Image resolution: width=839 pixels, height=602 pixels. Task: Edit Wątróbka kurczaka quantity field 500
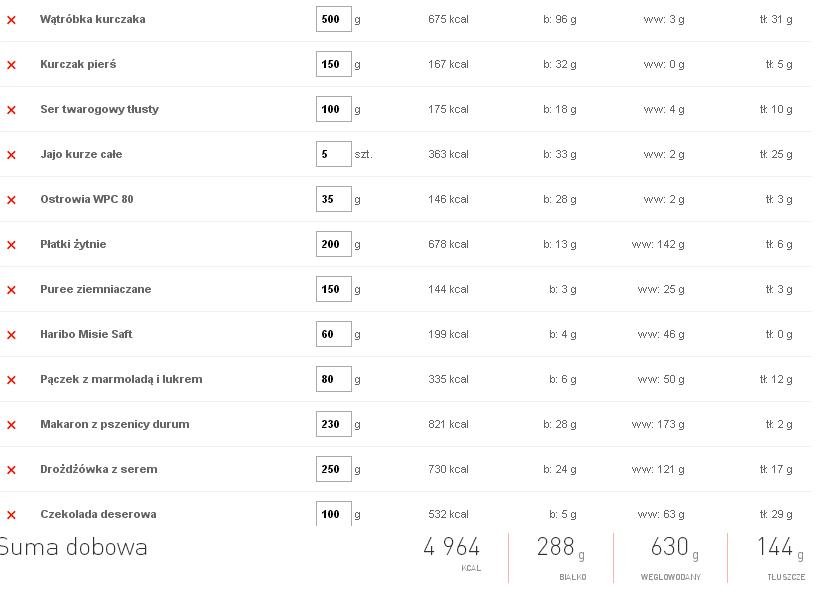pyautogui.click(x=334, y=19)
